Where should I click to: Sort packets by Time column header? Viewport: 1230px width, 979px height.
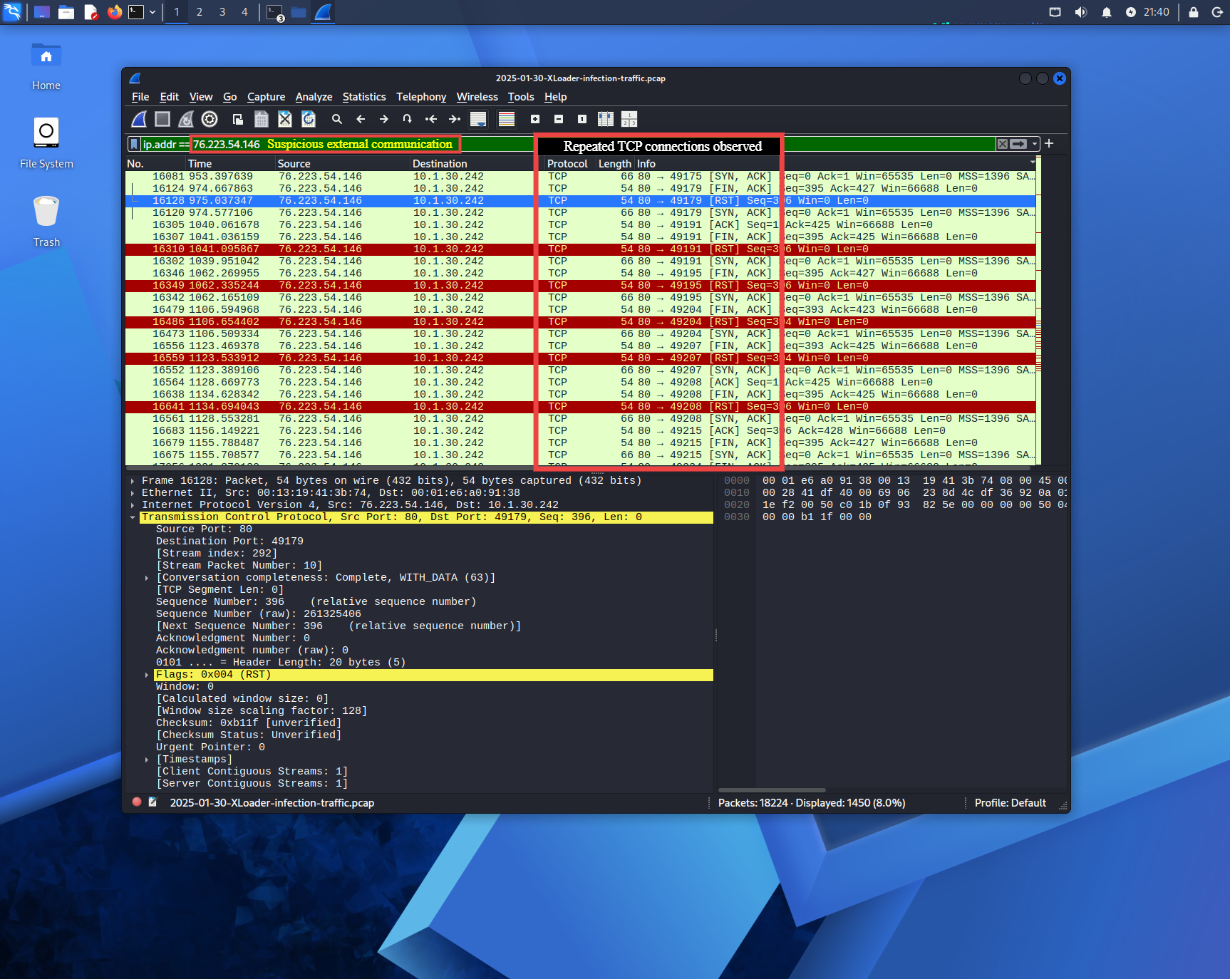[229, 163]
